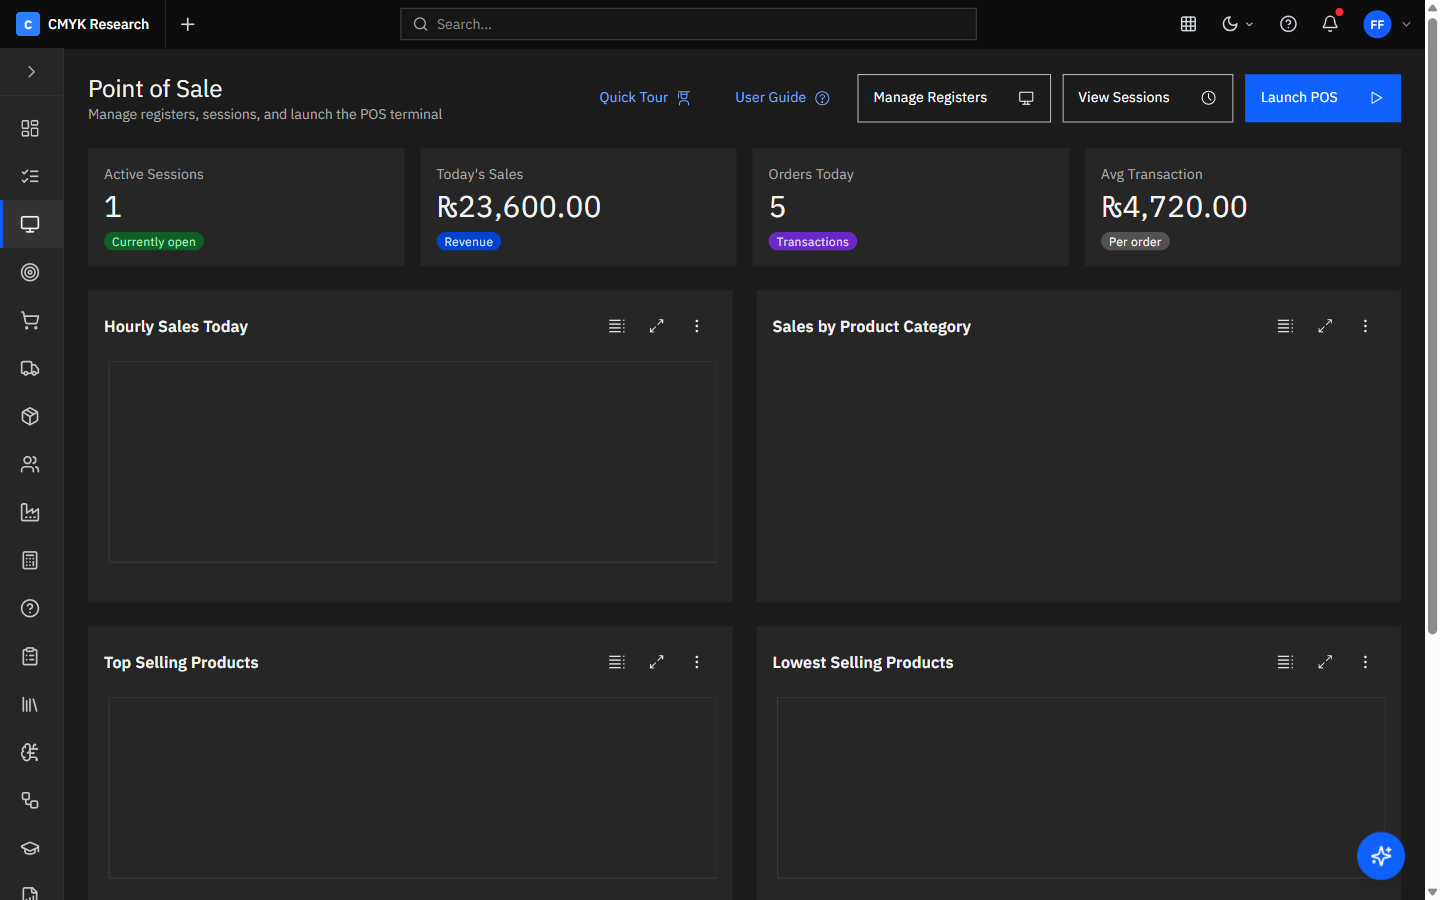Expand the user account dropdown chevron
The height and width of the screenshot is (900, 1440).
click(1406, 24)
